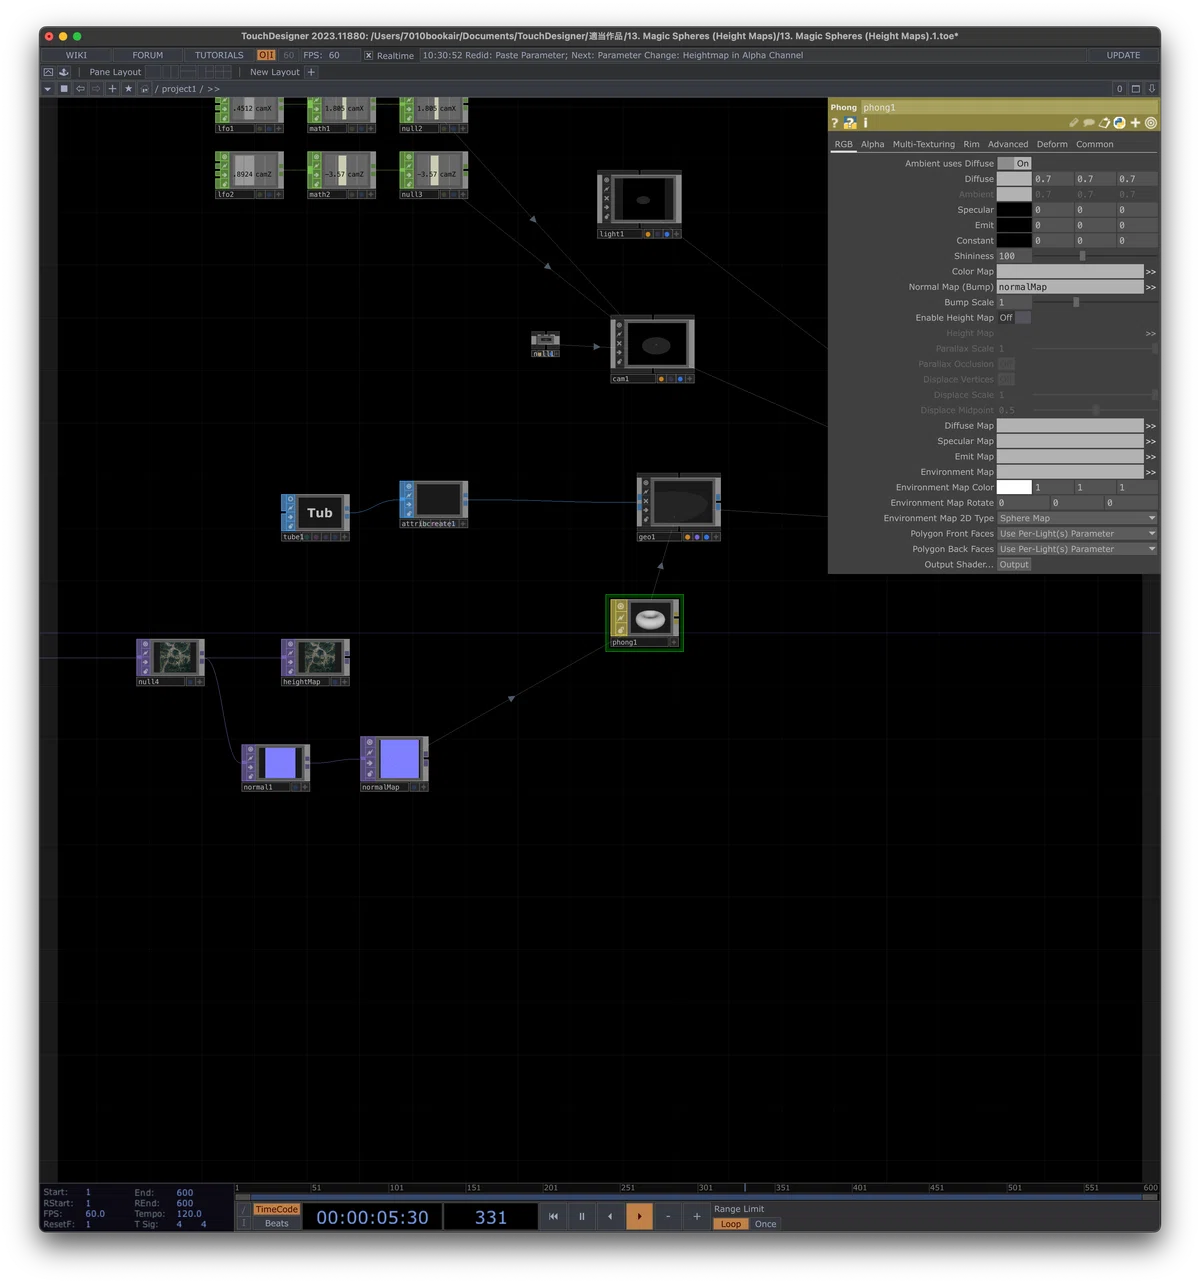Image resolution: width=1200 pixels, height=1284 pixels.
Task: Open pane type dropdown triangle in path bar
Action: click(48, 89)
